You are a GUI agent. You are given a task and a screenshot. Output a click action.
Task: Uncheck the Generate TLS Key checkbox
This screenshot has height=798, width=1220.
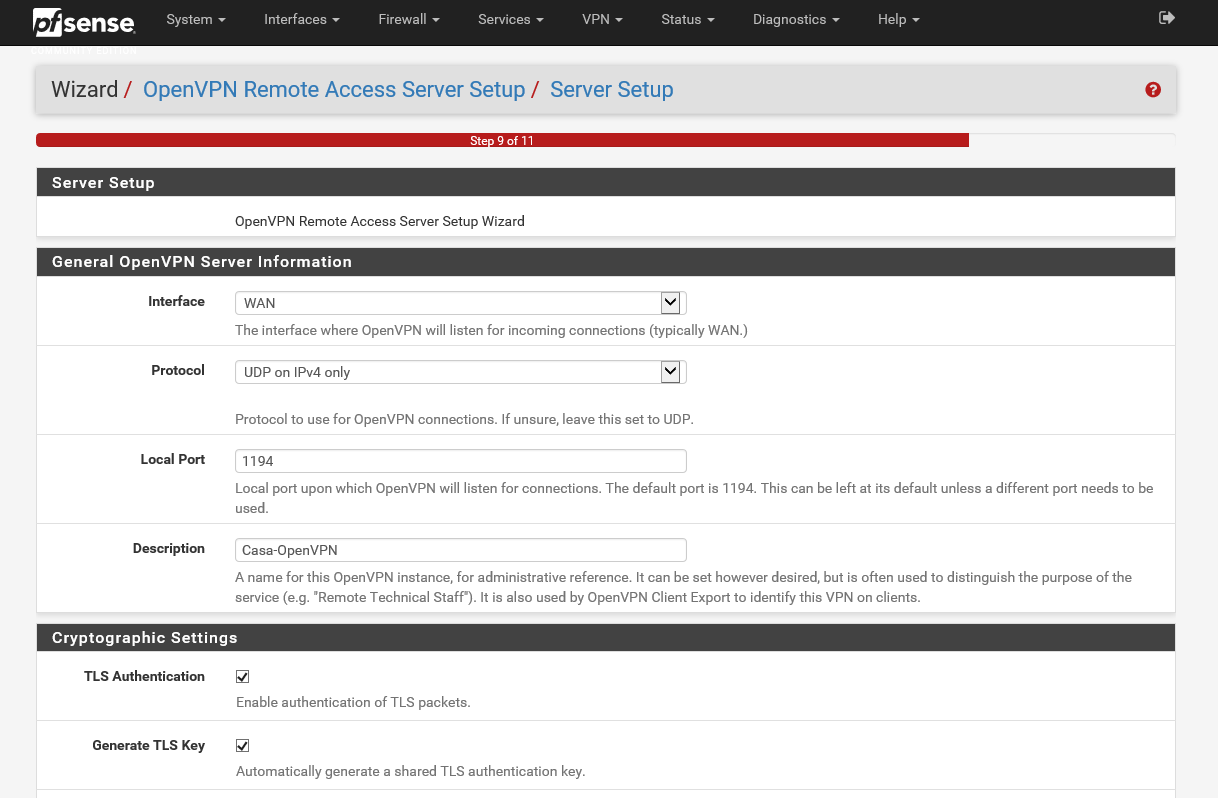(x=242, y=746)
